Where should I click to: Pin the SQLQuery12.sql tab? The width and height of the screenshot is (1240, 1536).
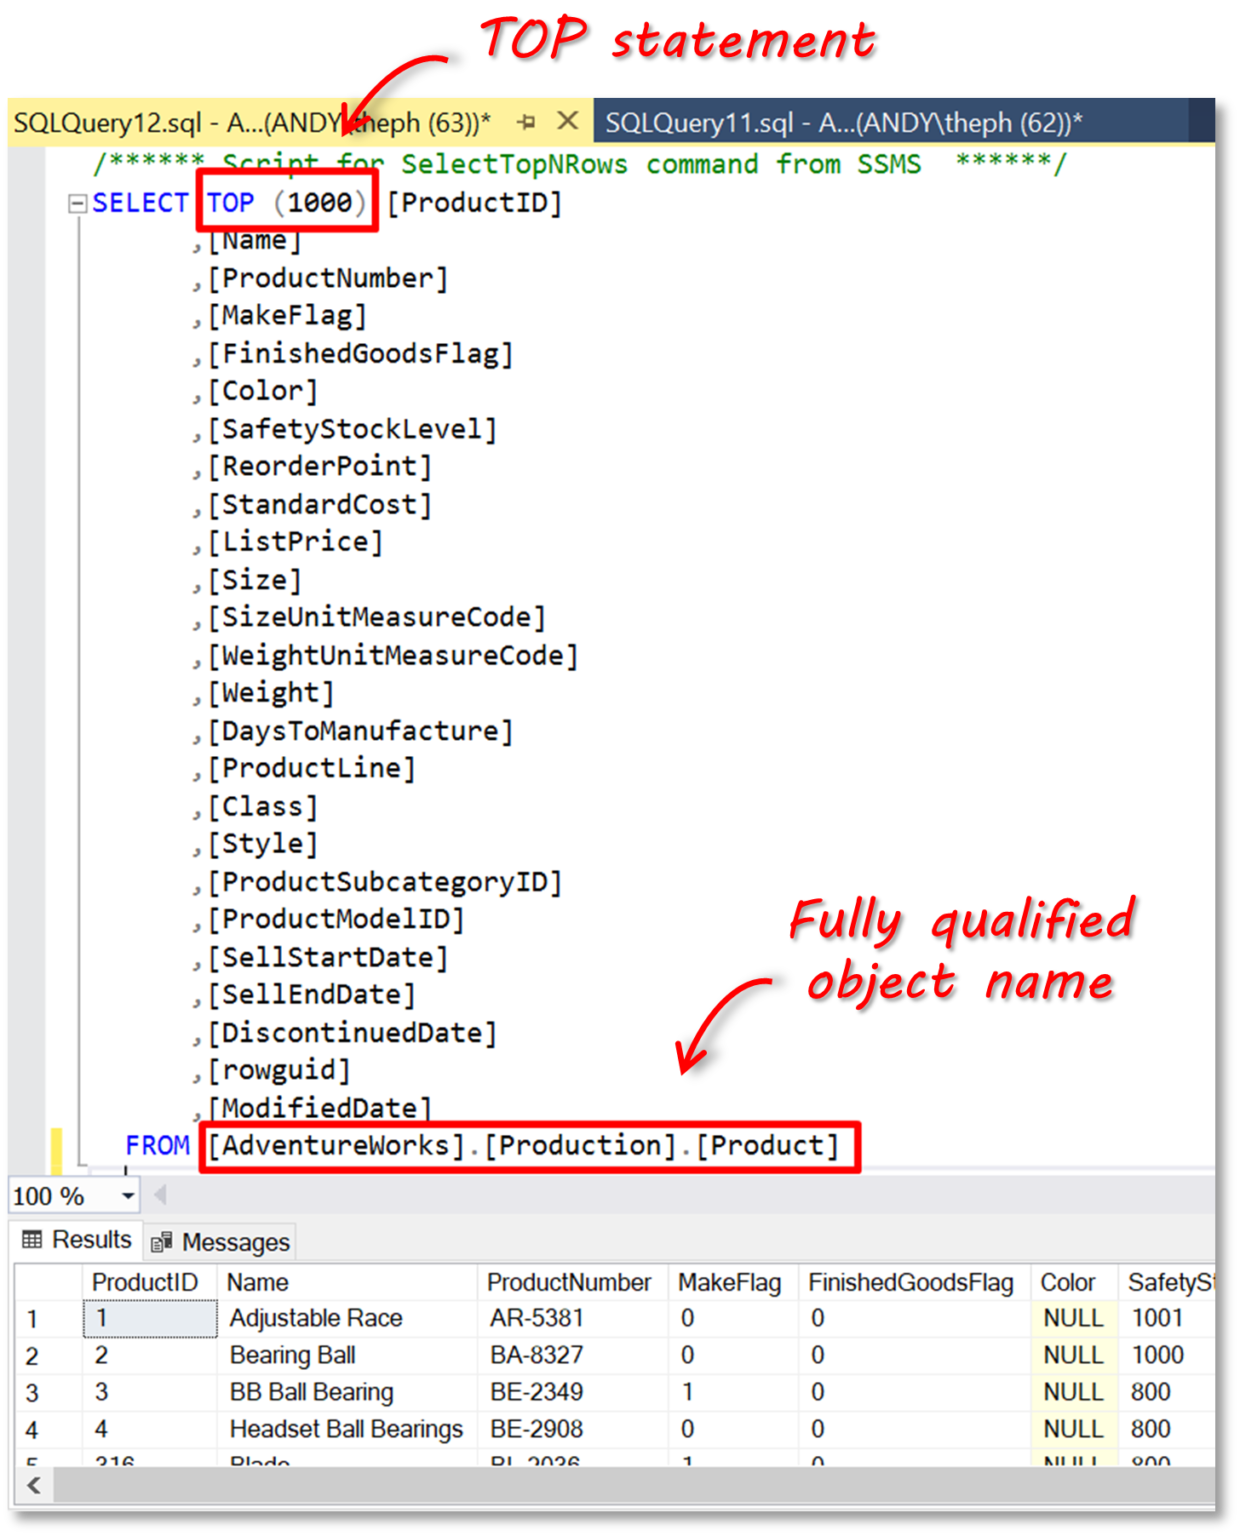click(x=527, y=122)
